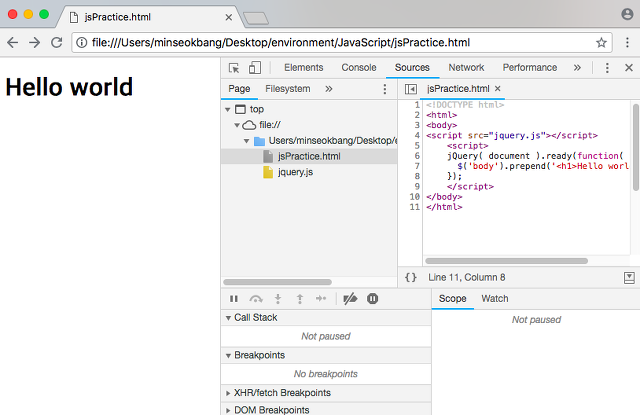This screenshot has width=640, height=415.
Task: Click the address bar URL field
Action: click(342, 42)
